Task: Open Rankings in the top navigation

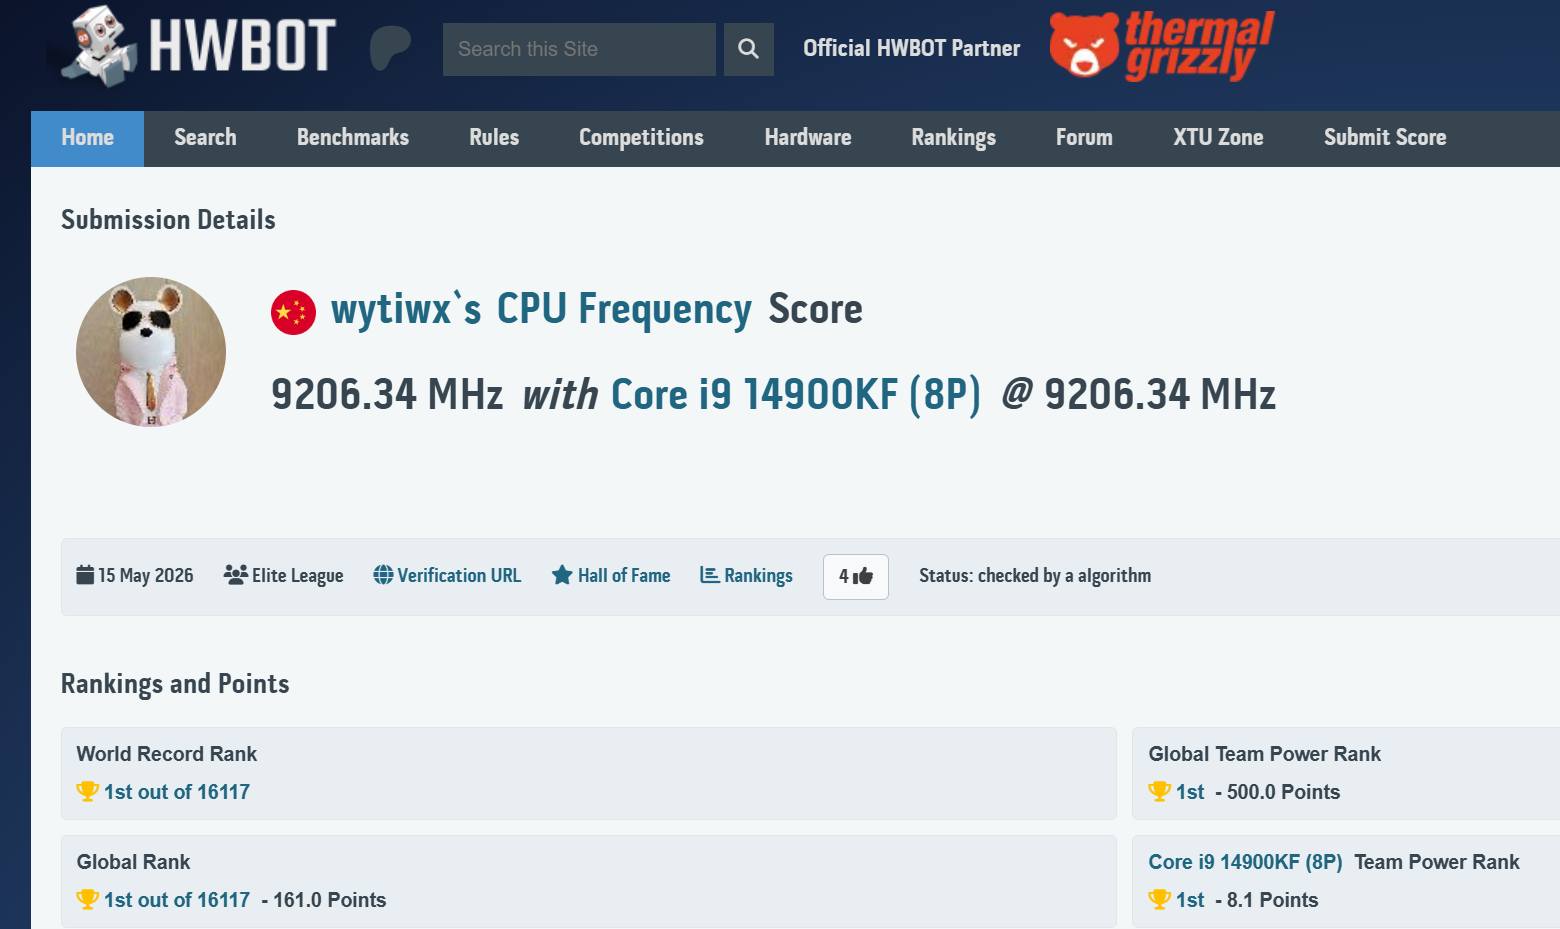Action: [x=953, y=138]
